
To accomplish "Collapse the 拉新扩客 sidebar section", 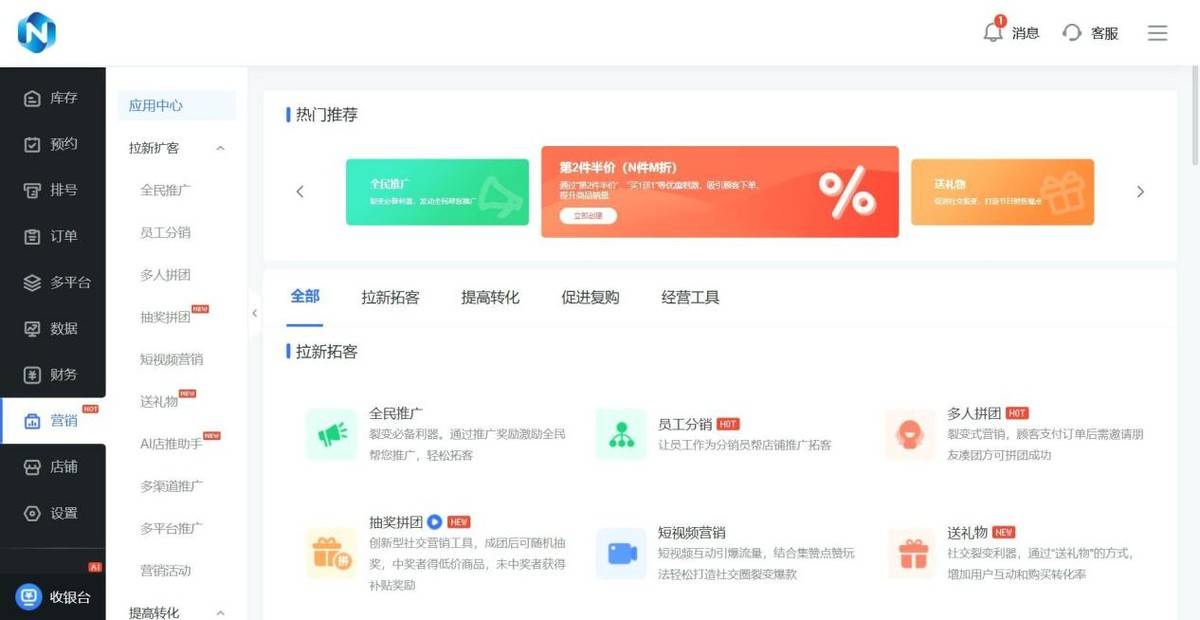I will 221,148.
